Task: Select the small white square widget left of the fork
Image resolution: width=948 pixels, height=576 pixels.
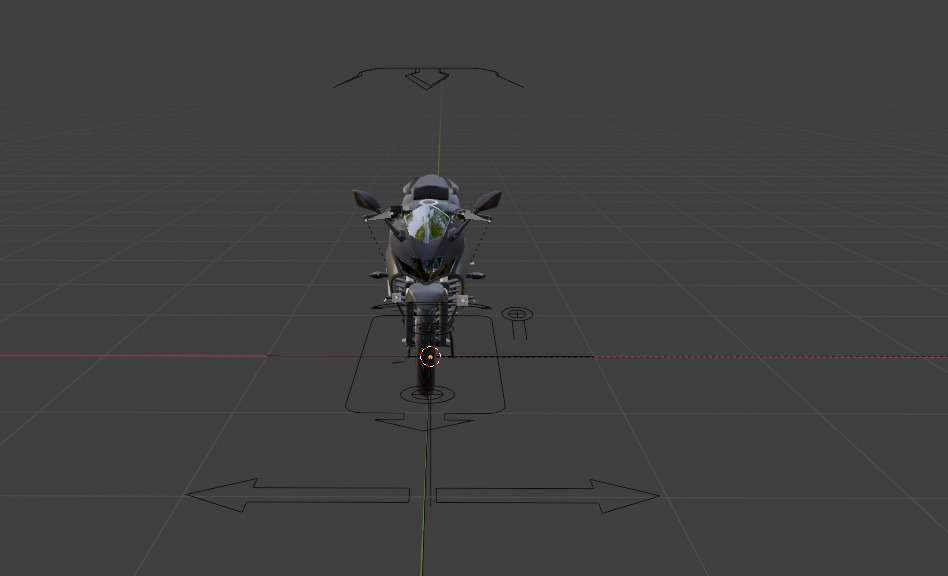Action: pos(396,299)
